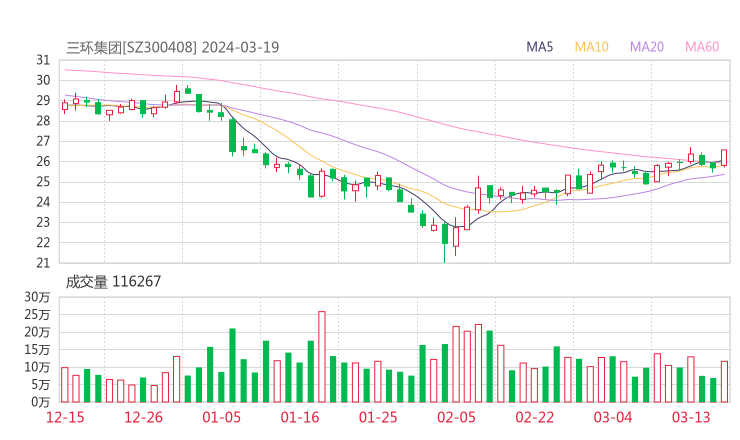Click the 01-05 date axis label

click(x=221, y=417)
